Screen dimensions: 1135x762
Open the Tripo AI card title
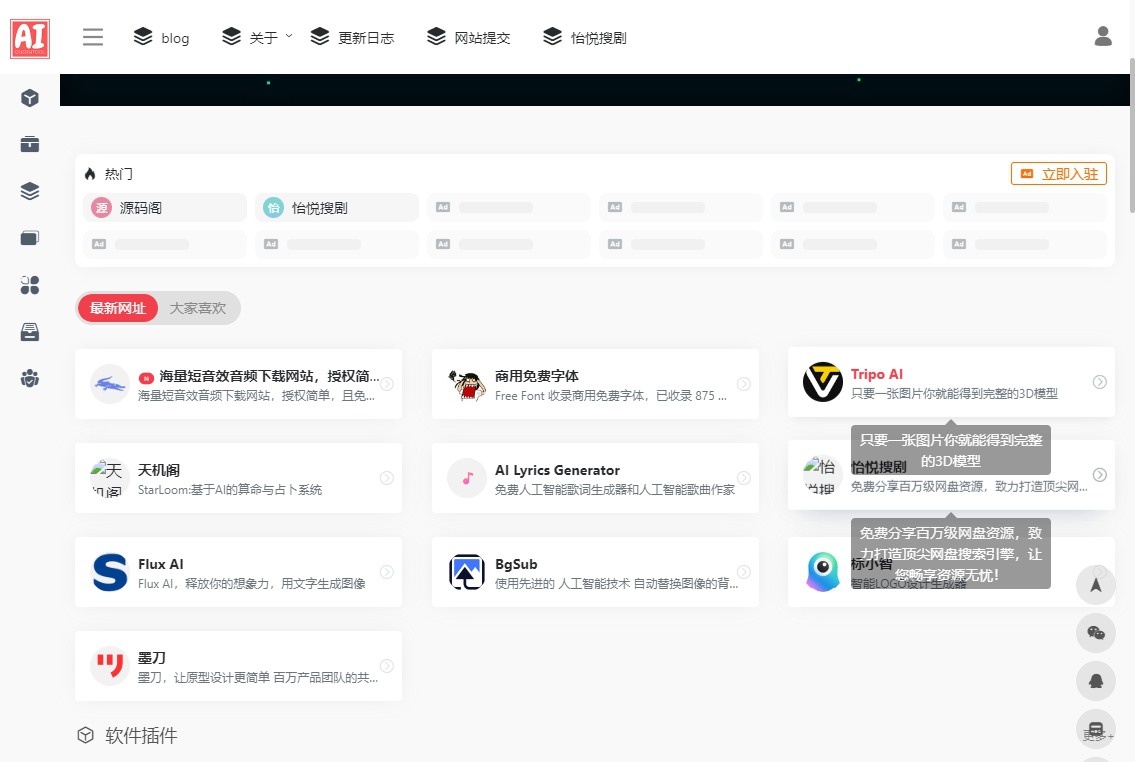click(877, 374)
